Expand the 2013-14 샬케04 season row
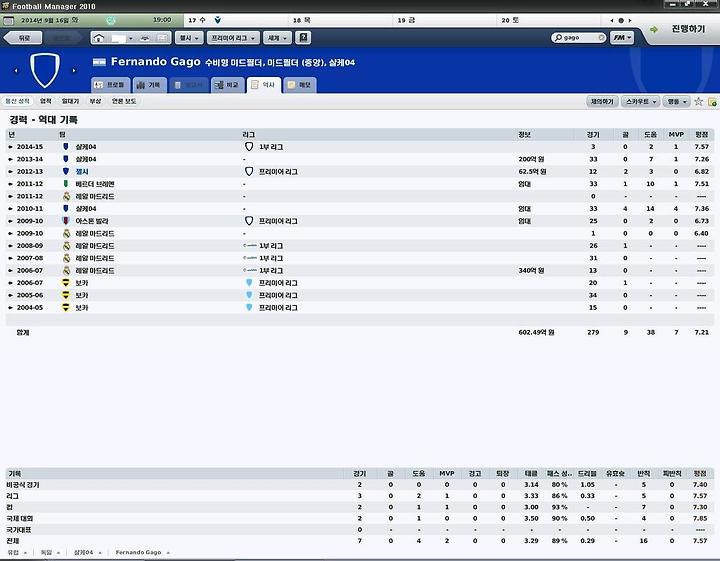 [x=10, y=159]
